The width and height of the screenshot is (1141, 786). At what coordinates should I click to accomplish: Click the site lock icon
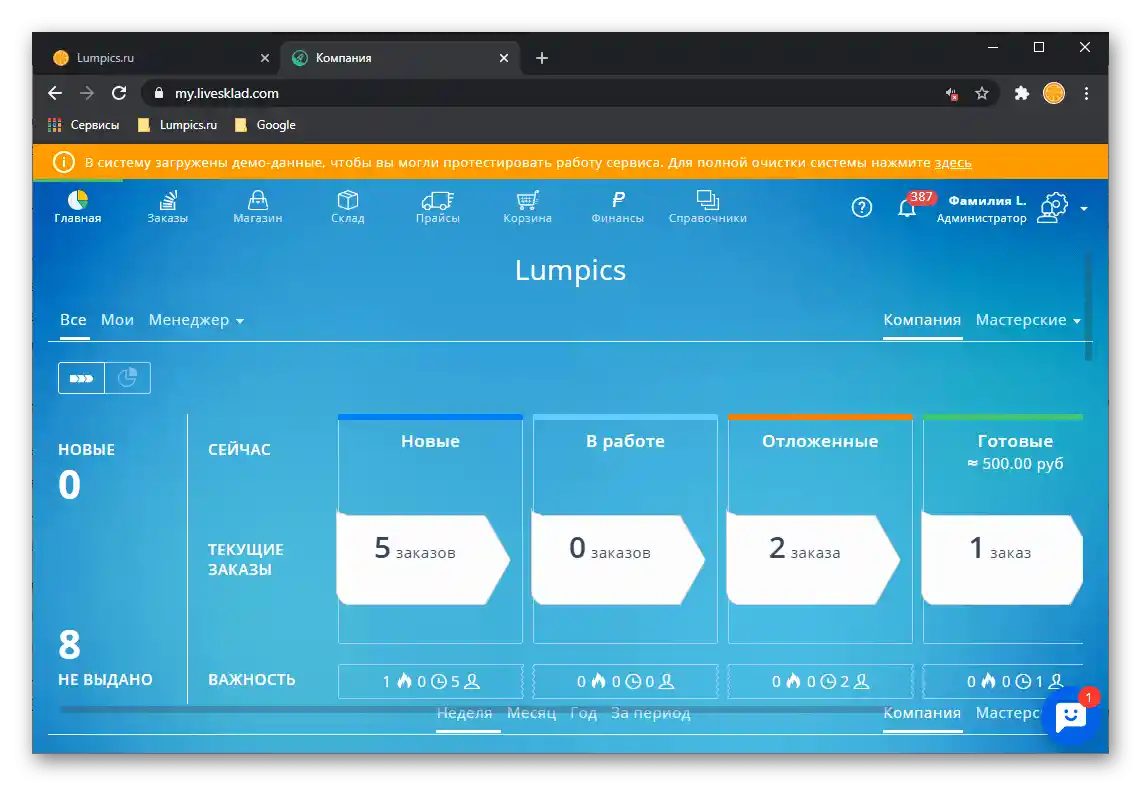point(159,93)
